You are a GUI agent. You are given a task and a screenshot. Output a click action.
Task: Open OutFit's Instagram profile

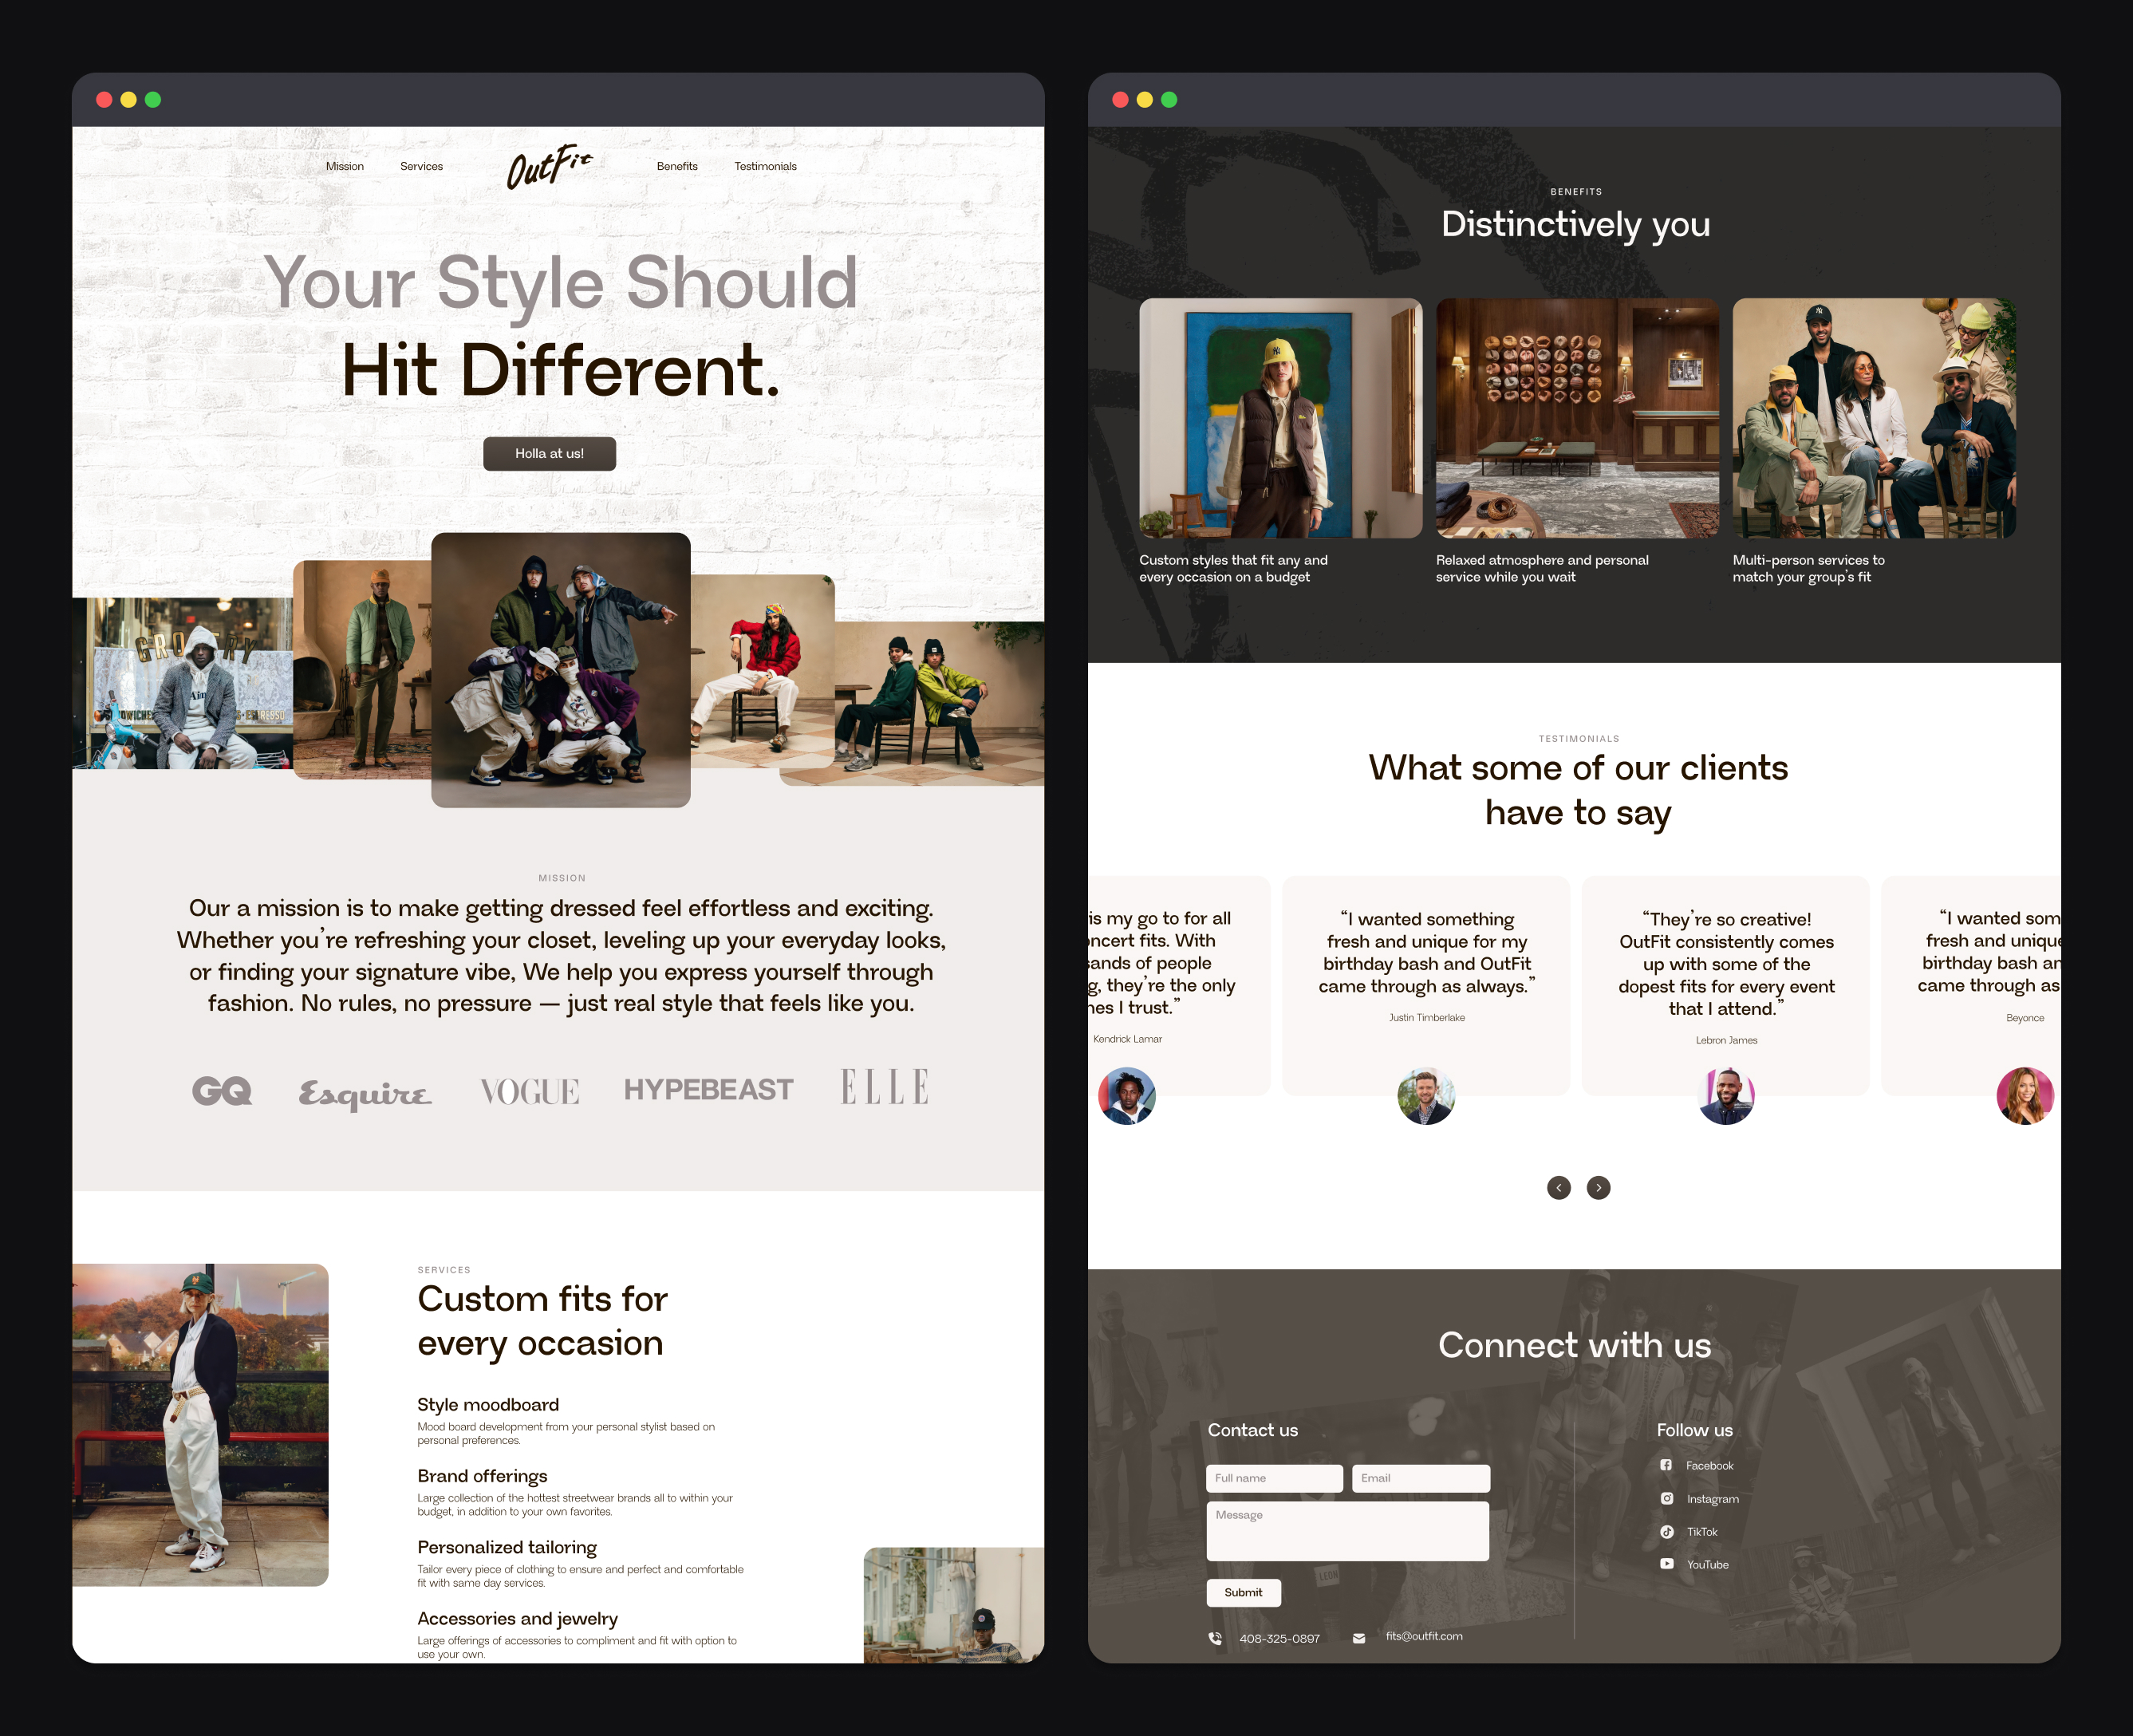[1712, 1498]
